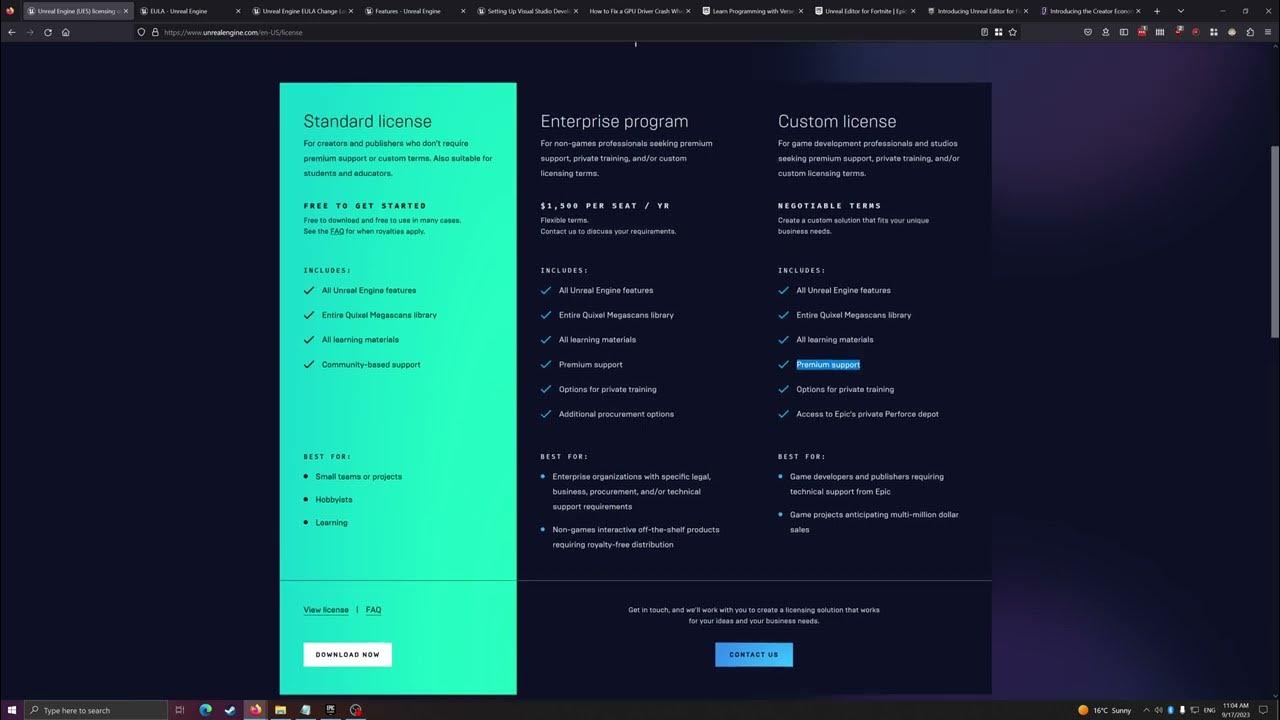Click the Community-based support item
The image size is (1280, 720).
pyautogui.click(x=371, y=365)
